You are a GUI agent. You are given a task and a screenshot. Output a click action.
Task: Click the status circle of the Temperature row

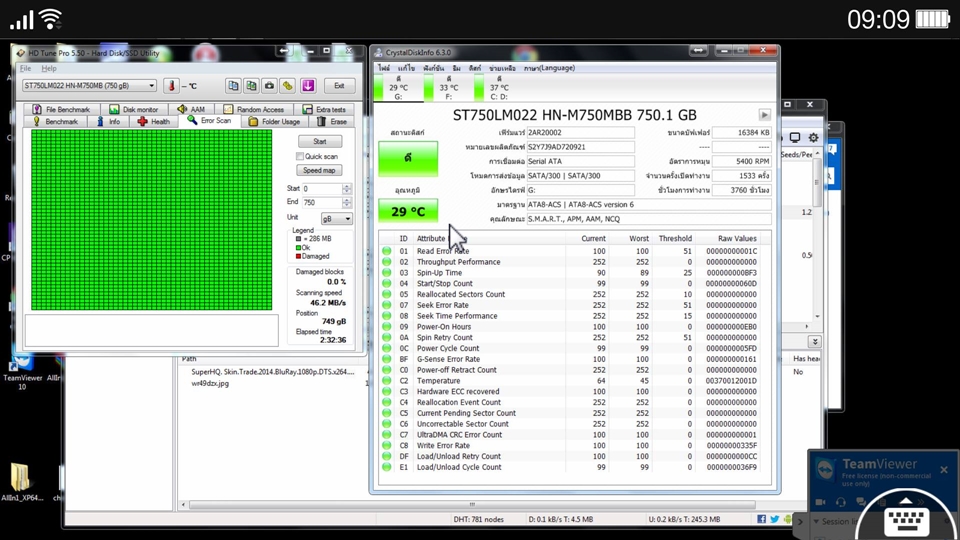pos(386,381)
